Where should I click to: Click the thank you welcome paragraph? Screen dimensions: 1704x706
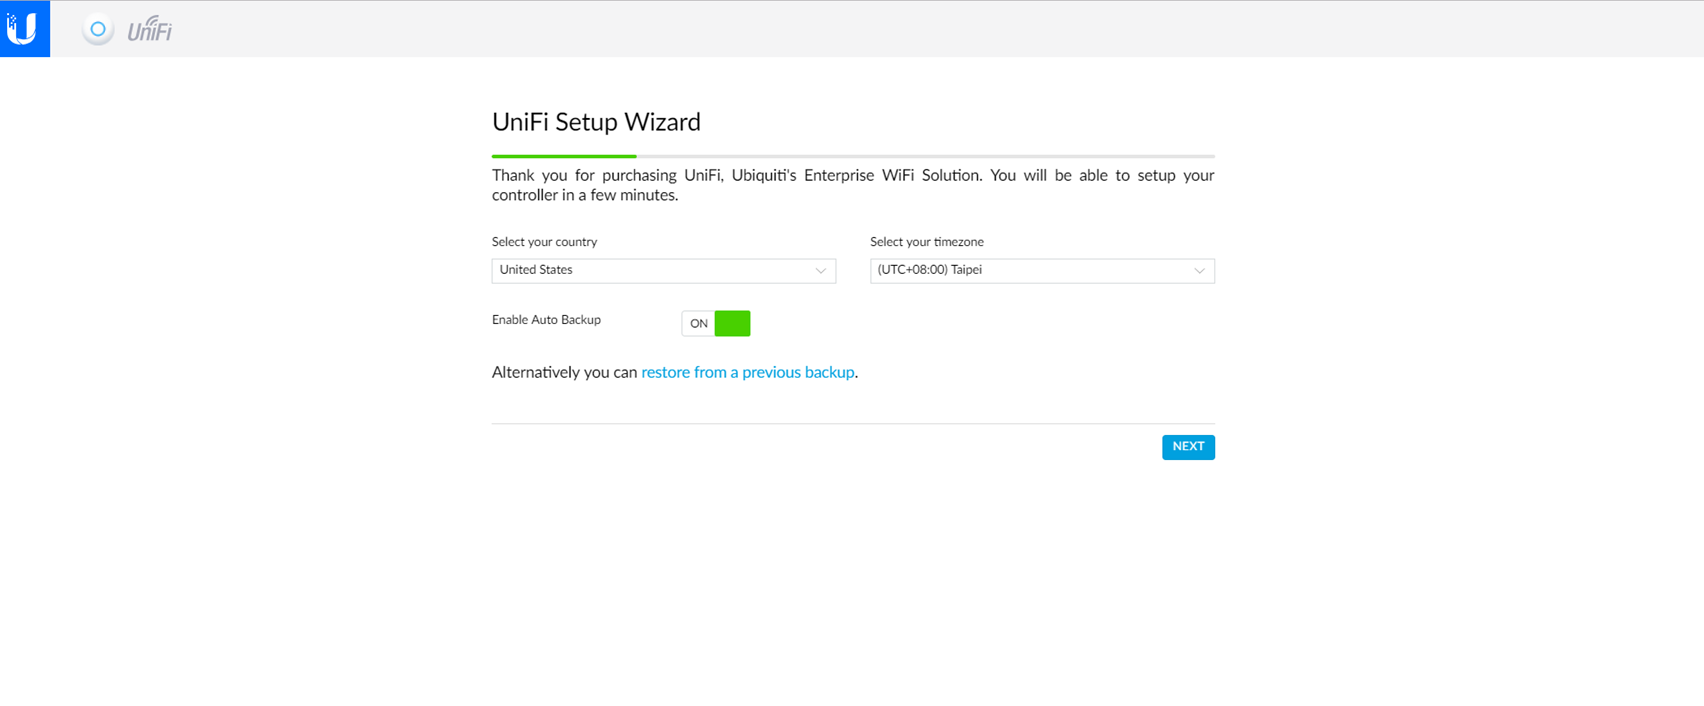click(852, 185)
